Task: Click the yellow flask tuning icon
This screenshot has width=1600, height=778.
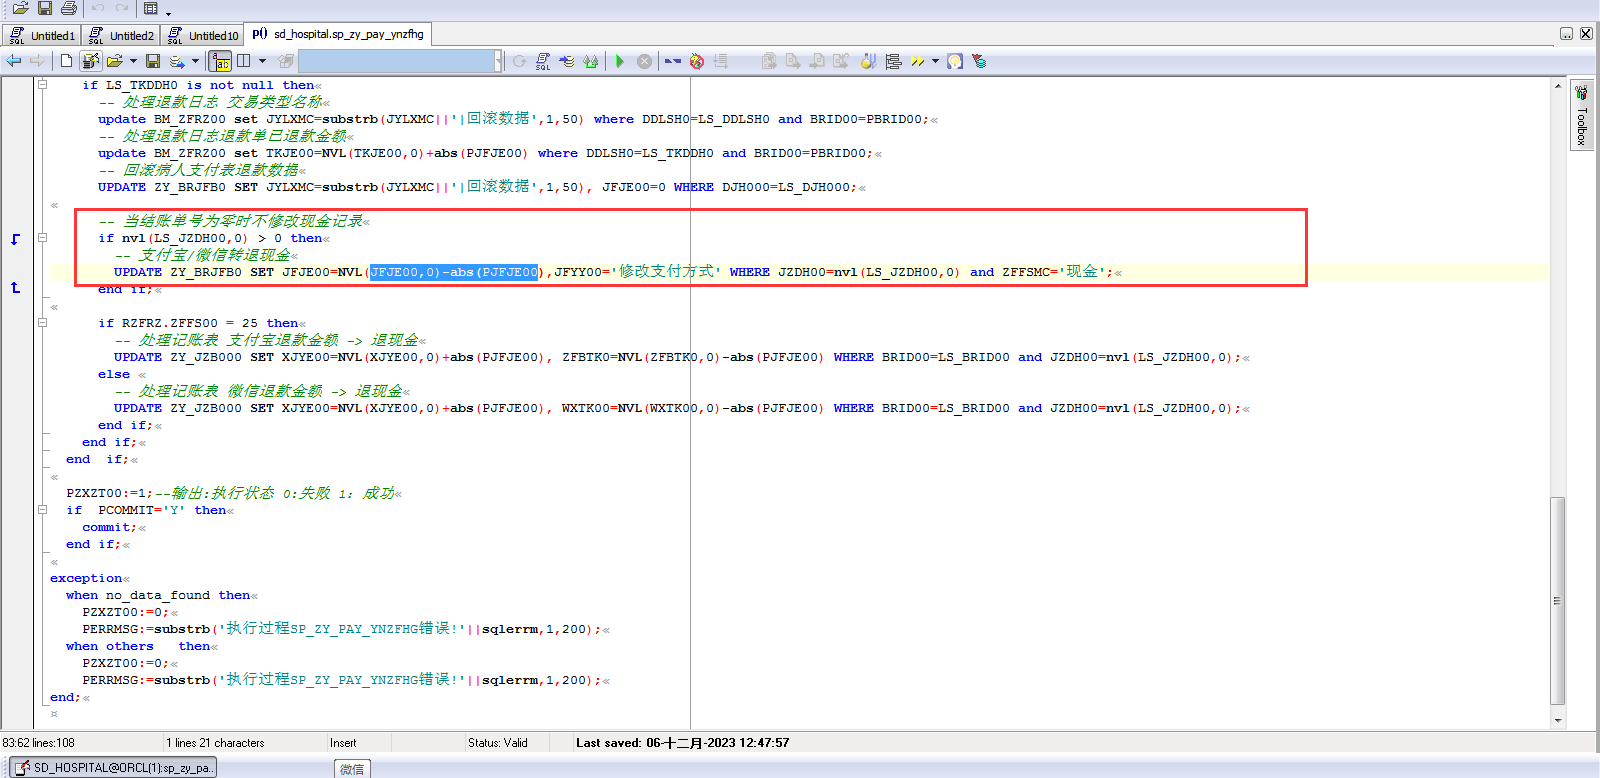Action: (868, 61)
